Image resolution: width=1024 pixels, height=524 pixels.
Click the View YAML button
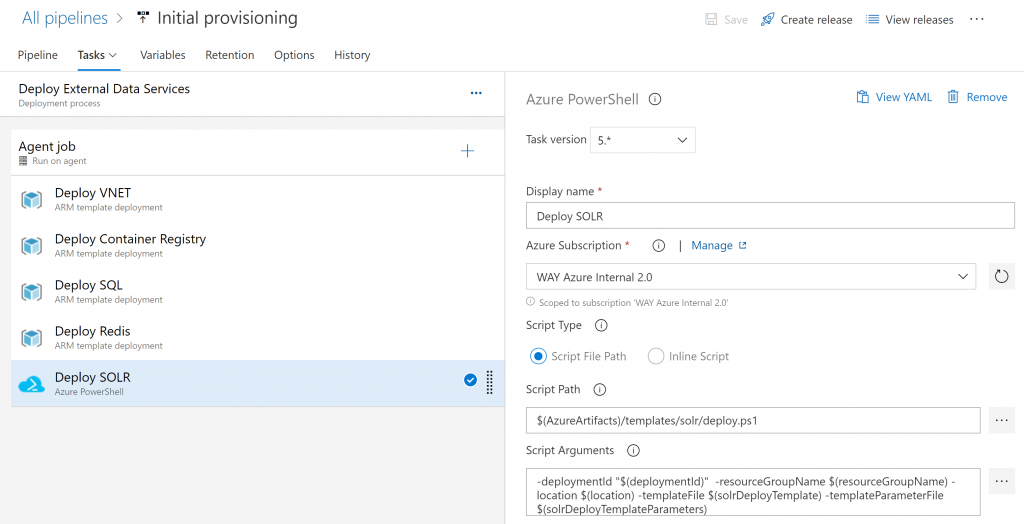click(x=894, y=97)
